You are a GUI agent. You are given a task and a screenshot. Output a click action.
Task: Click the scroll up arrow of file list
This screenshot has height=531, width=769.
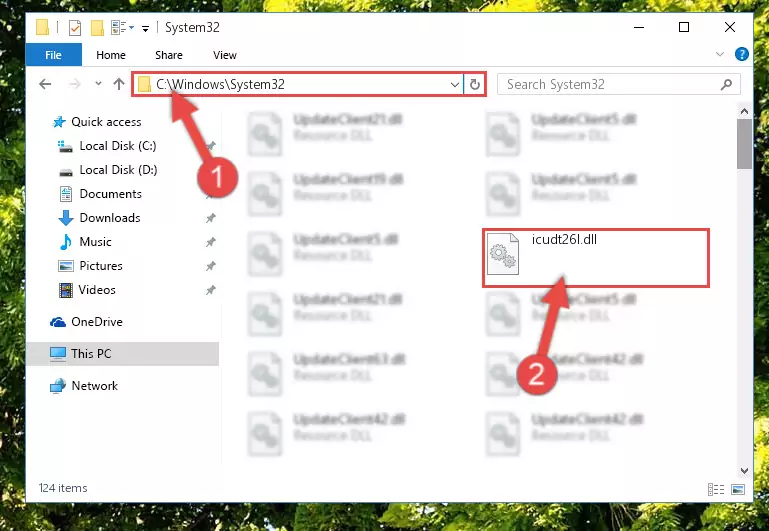click(x=744, y=111)
